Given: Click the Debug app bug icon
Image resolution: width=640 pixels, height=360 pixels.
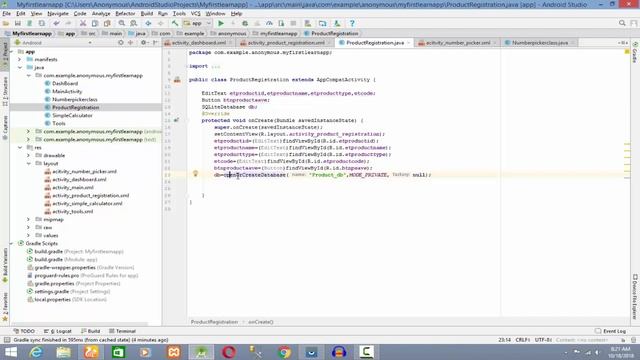Looking at the screenshot, I should click(x=245, y=24).
